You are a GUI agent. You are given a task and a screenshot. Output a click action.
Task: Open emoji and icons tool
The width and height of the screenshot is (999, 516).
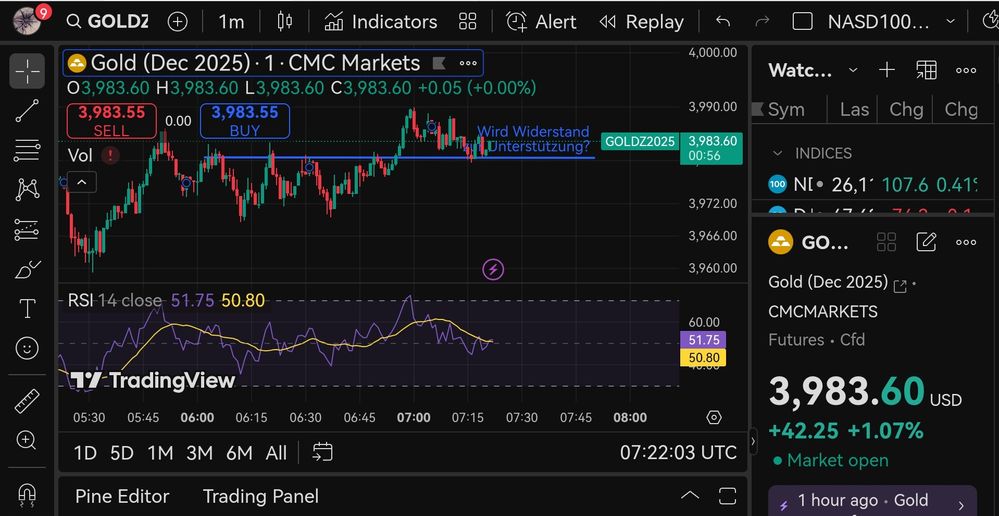coord(27,348)
